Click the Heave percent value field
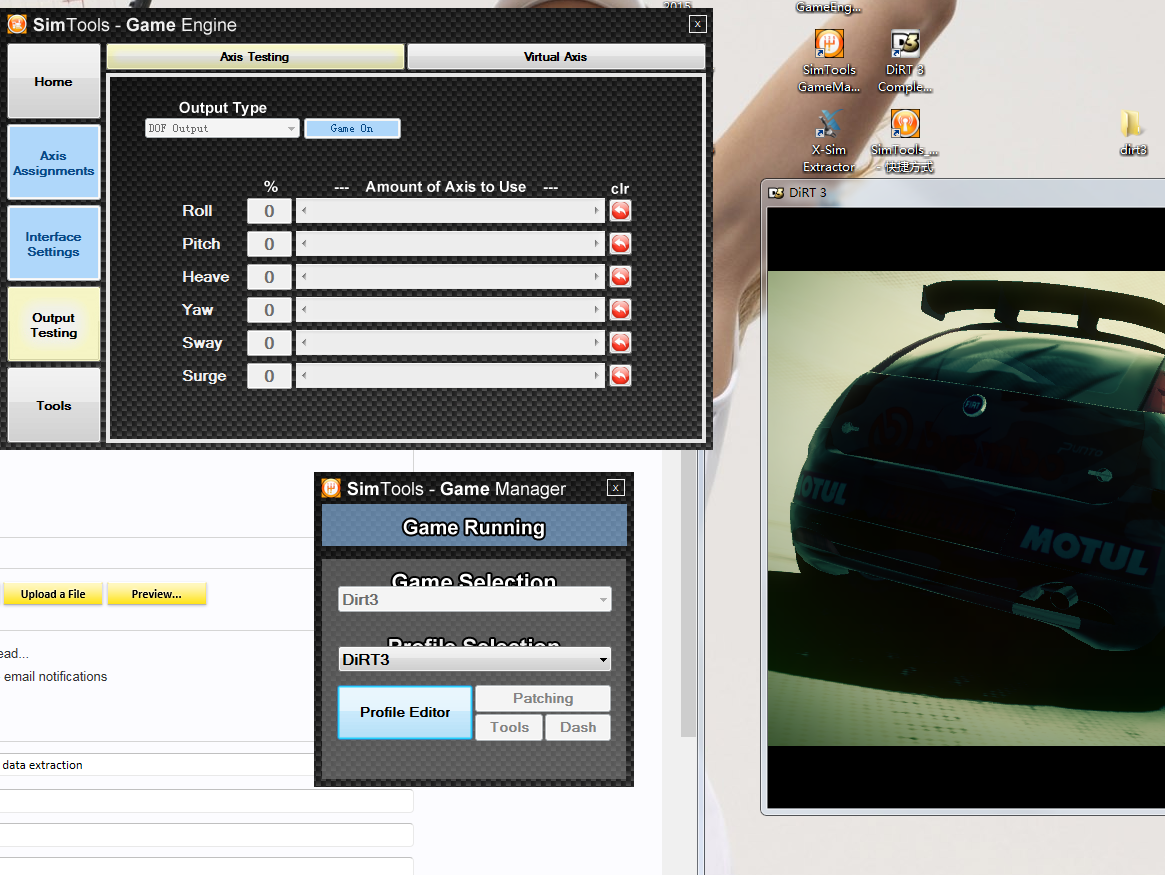The image size is (1165, 875). (269, 277)
